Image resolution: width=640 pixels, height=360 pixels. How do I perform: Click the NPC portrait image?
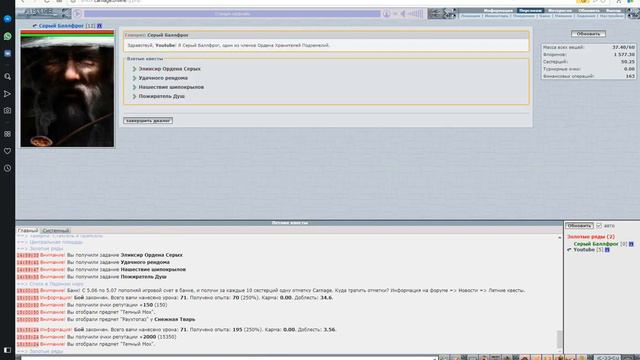pyautogui.click(x=67, y=92)
